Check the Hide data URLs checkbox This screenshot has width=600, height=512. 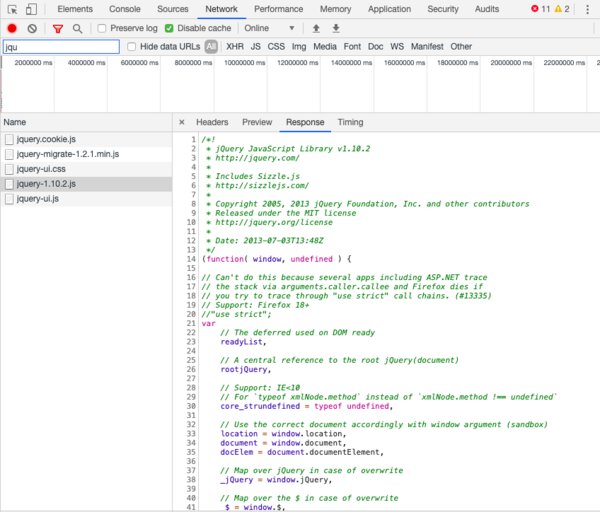131,47
